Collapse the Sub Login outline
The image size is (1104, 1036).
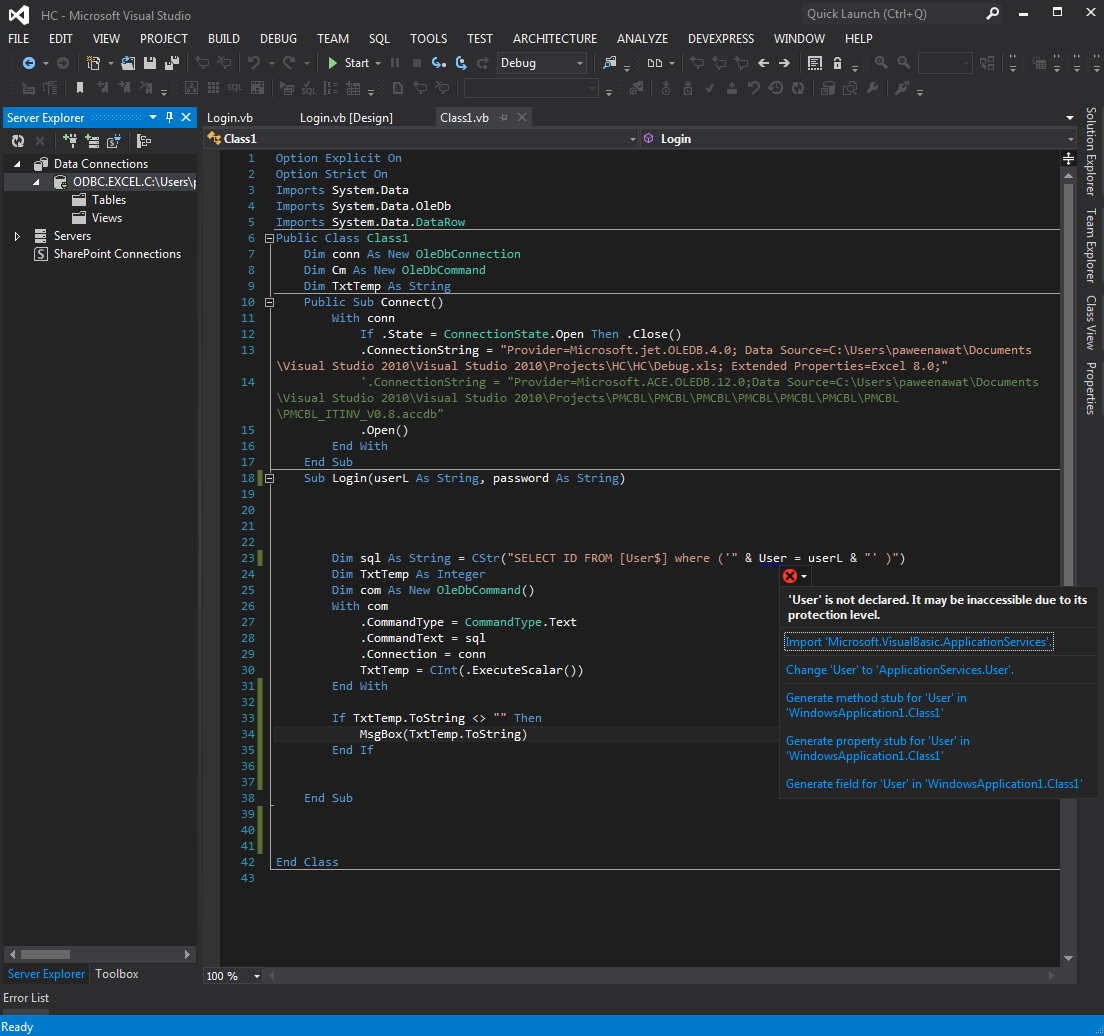pyautogui.click(x=269, y=479)
